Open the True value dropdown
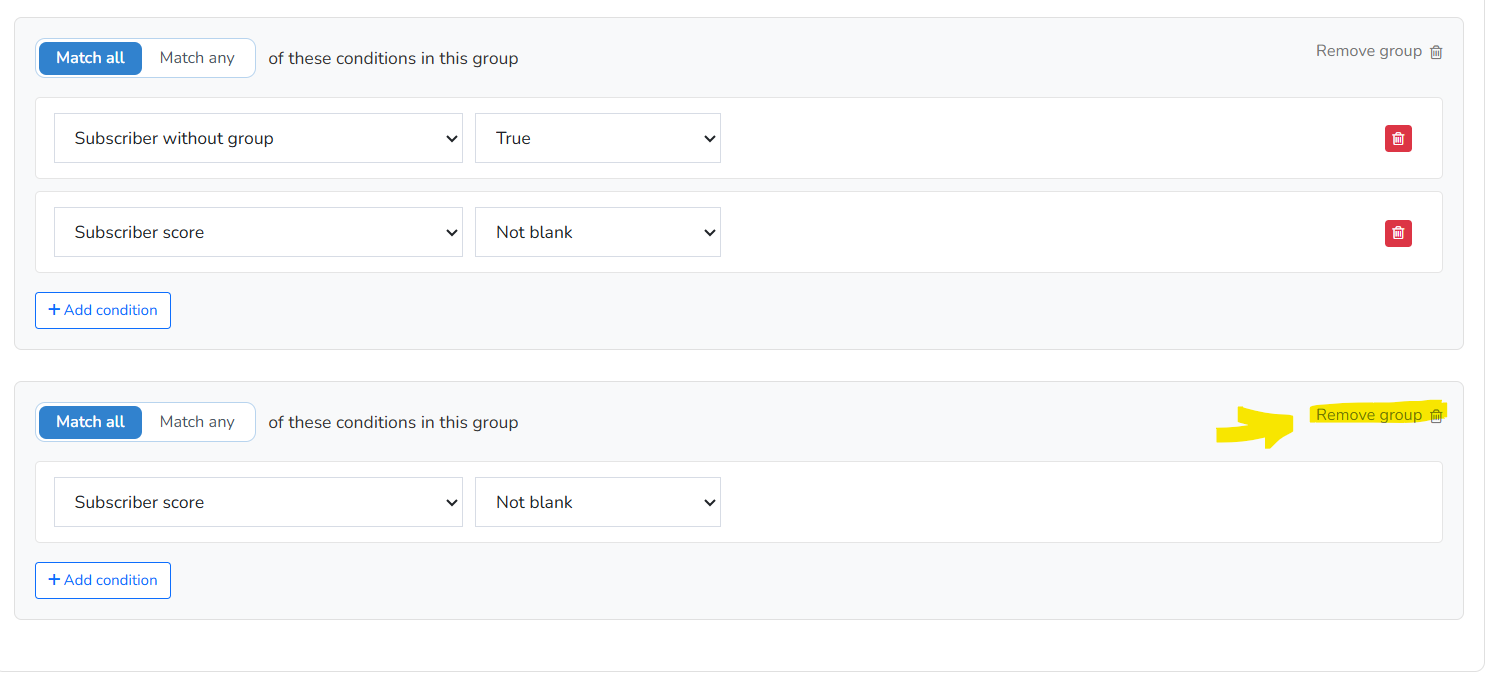Viewport: 1491px width, 683px height. 598,138
